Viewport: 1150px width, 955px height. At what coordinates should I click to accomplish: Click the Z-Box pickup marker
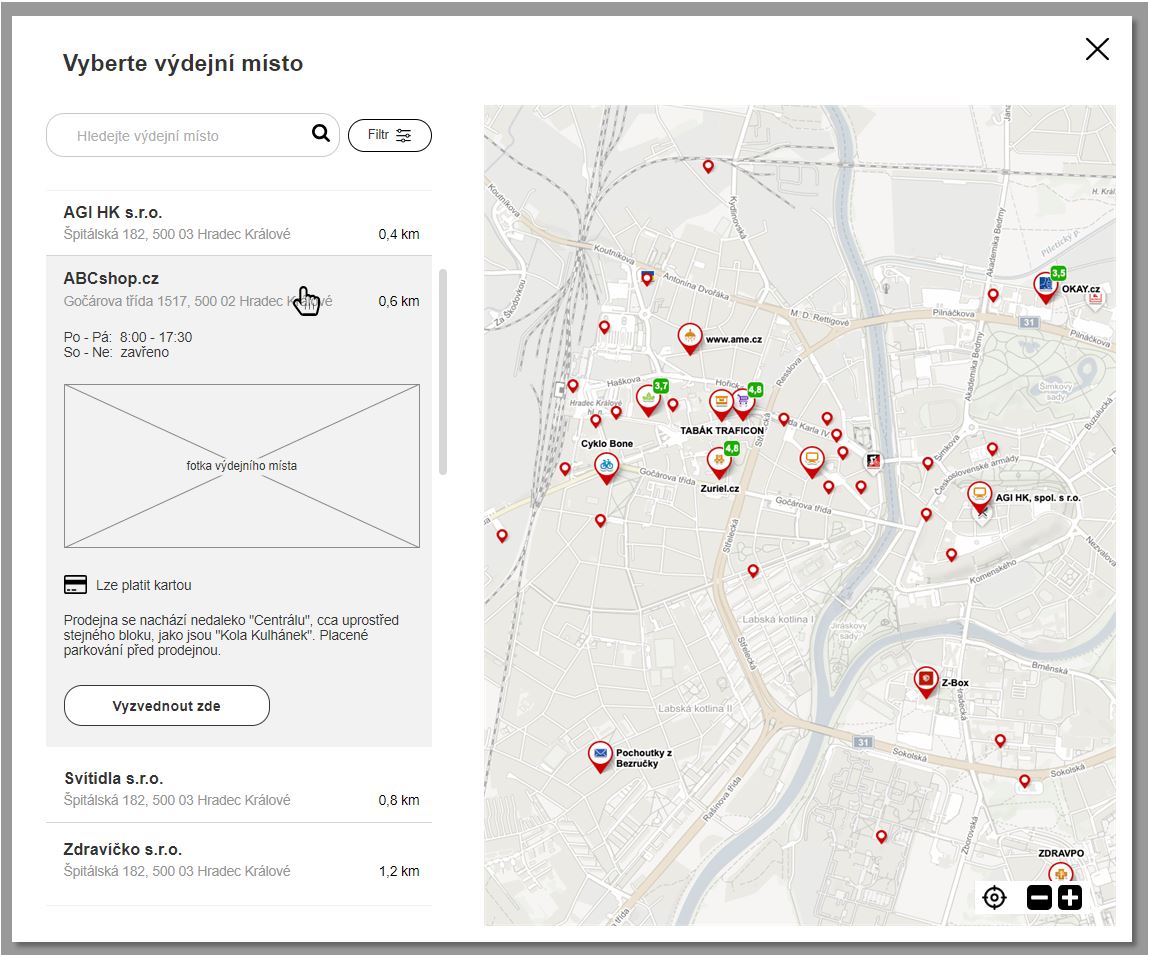click(x=926, y=682)
